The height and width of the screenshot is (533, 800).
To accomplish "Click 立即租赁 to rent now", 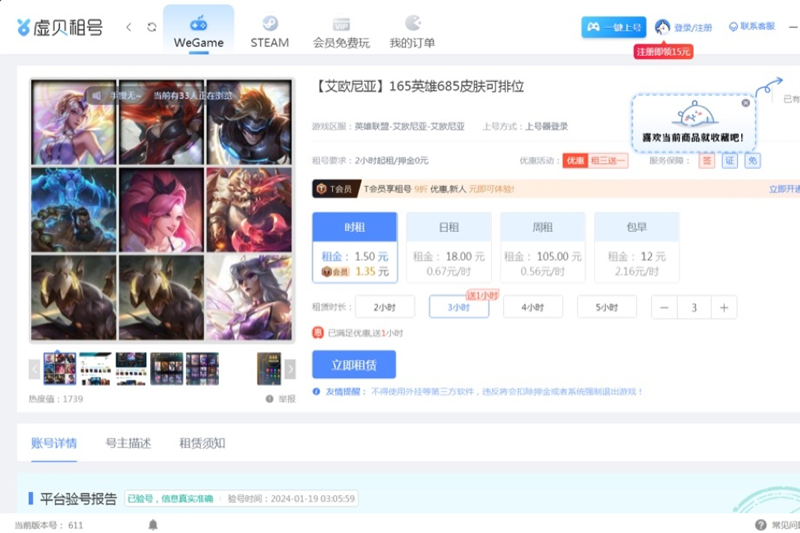I will point(354,364).
